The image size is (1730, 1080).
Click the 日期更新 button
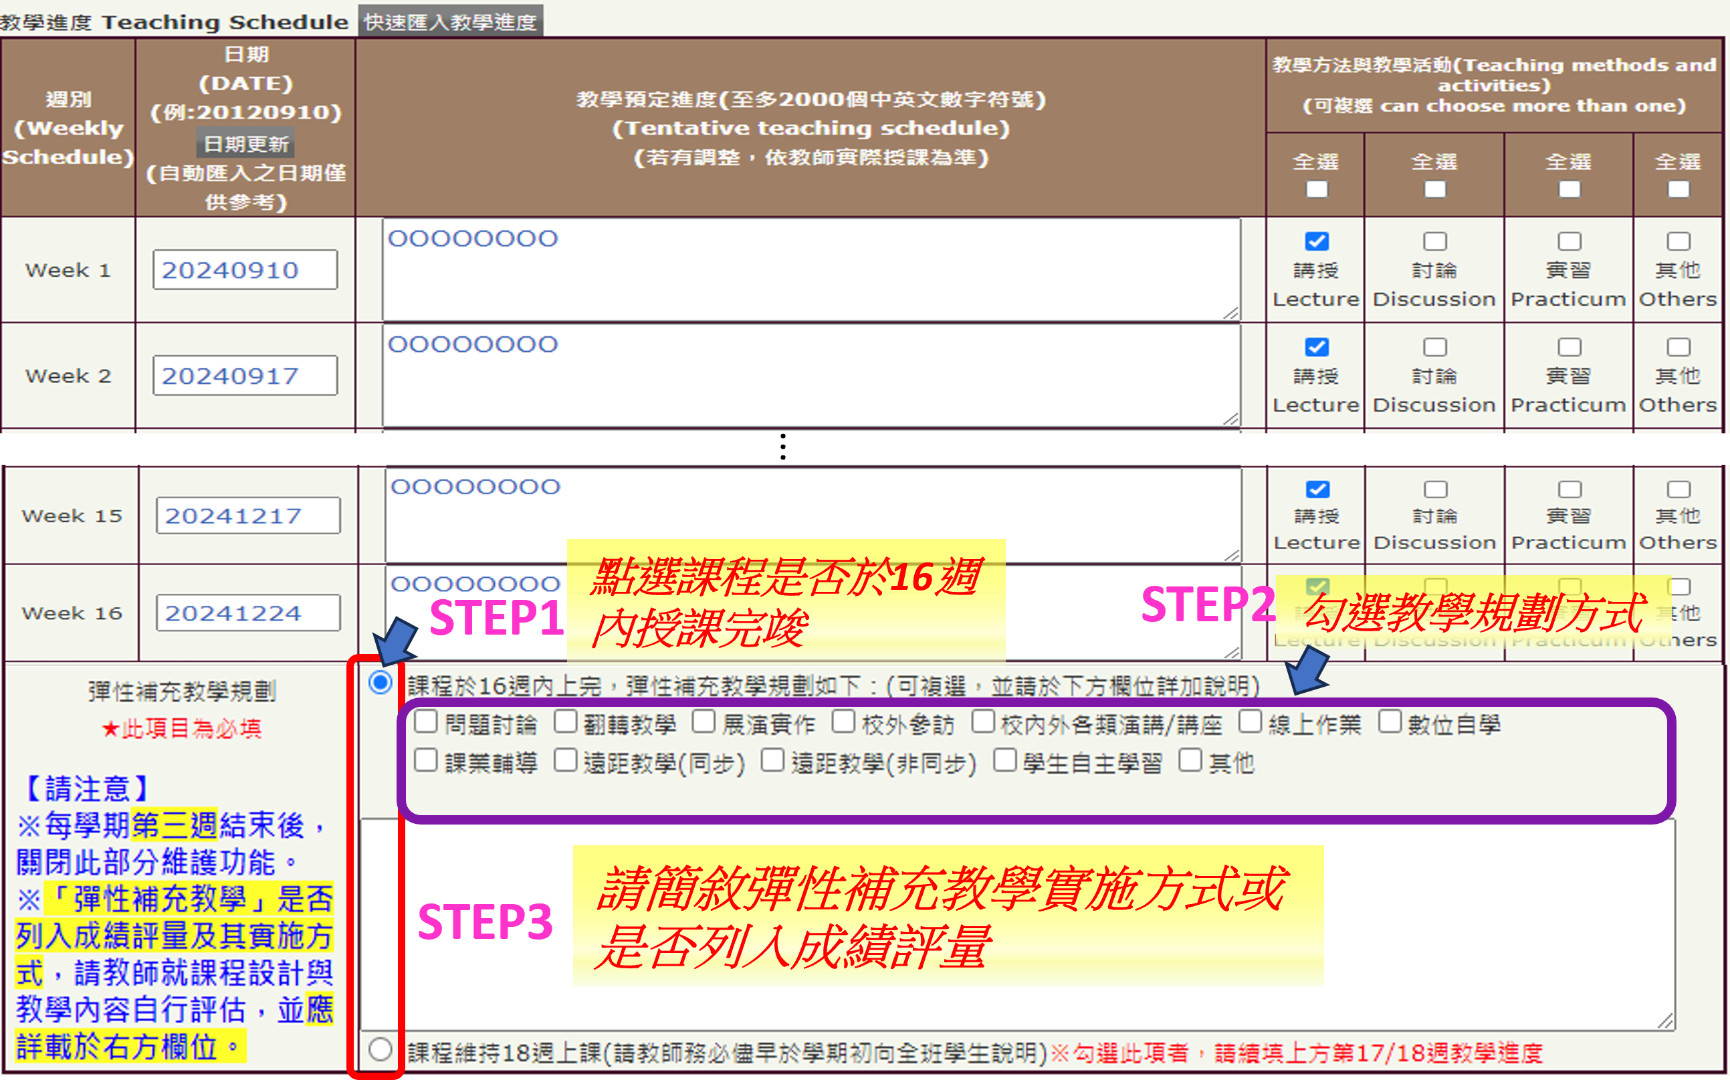246,144
